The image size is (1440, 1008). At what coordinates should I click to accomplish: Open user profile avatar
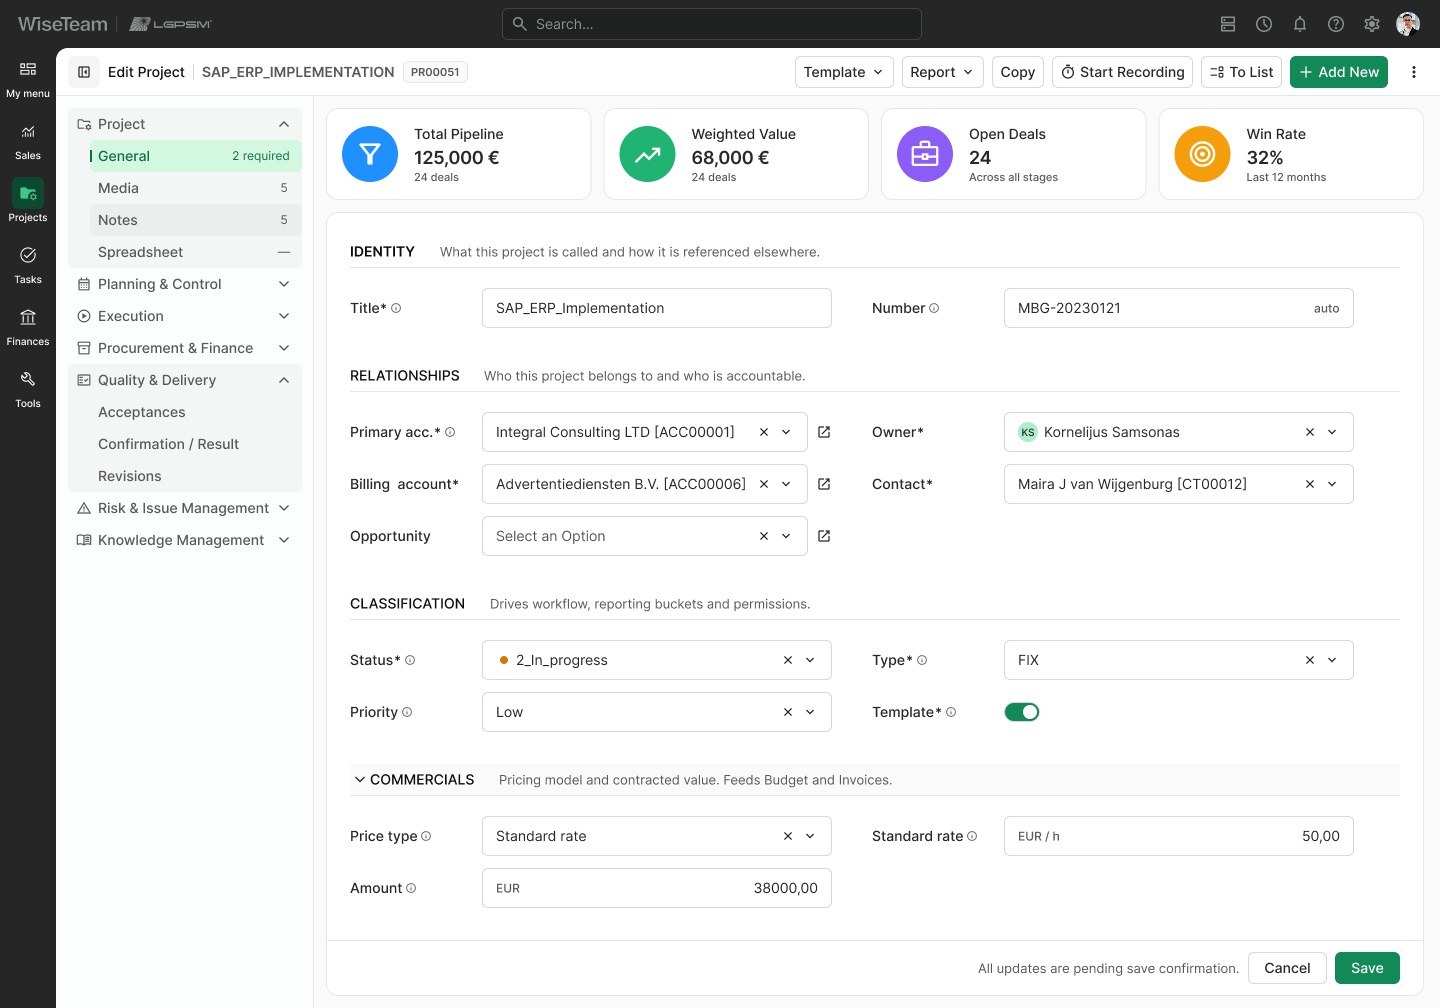(1408, 24)
